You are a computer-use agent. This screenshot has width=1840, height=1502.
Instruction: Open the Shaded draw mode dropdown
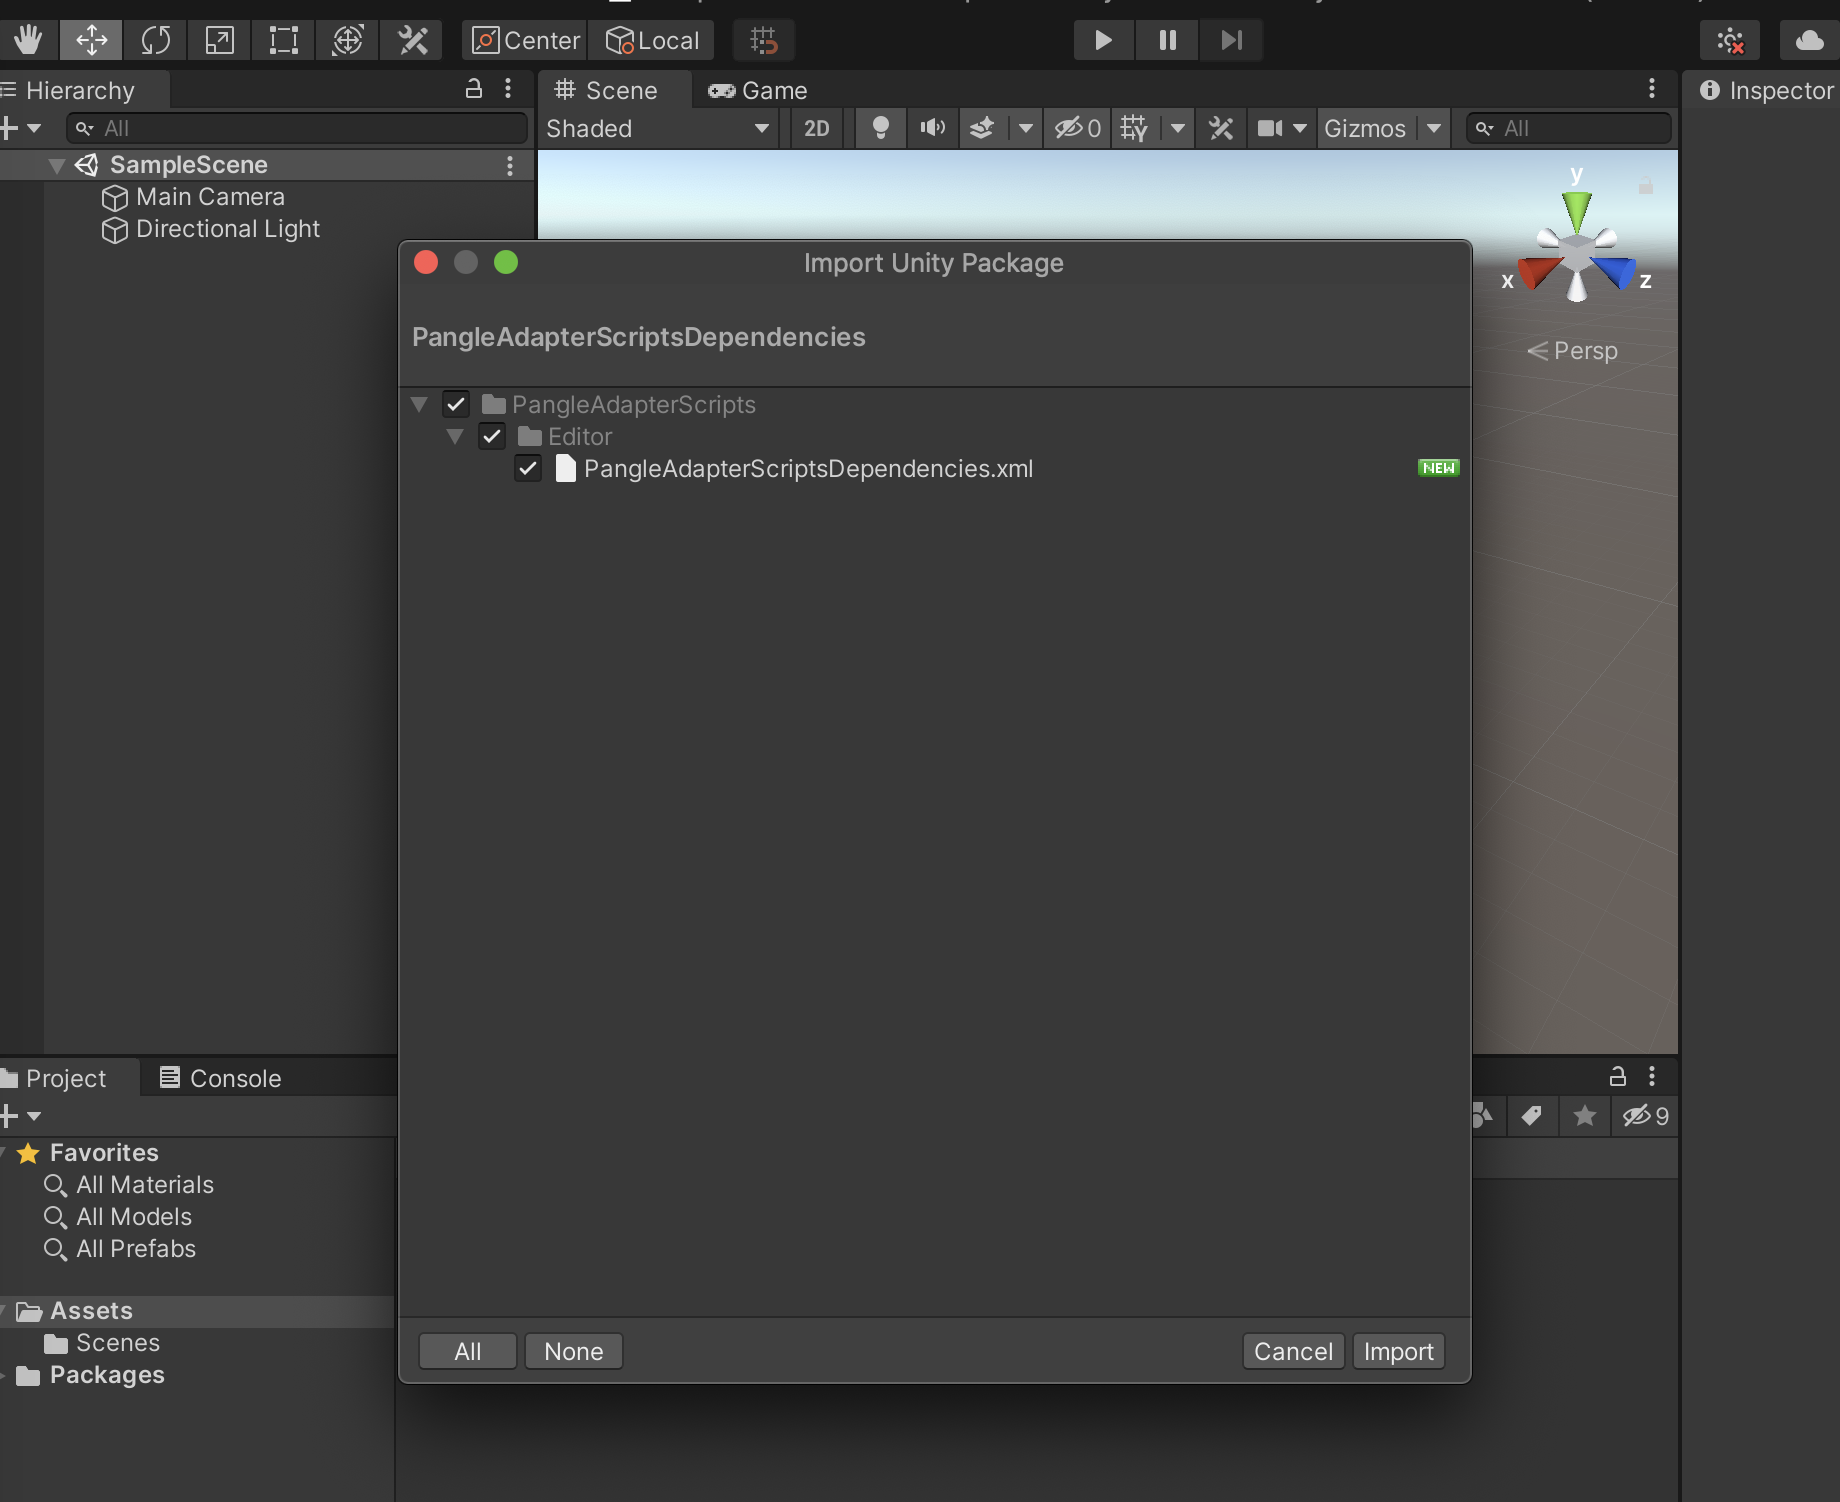tap(655, 128)
